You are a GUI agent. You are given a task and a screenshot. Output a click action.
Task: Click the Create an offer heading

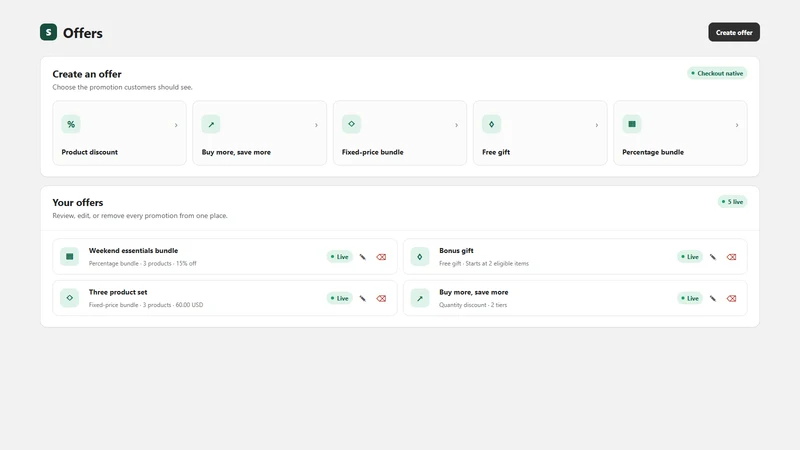[x=87, y=74]
